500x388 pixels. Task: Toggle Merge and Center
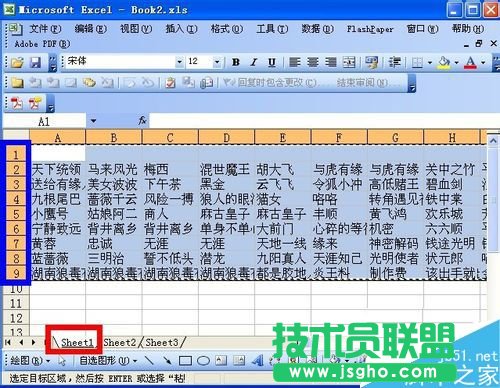click(349, 62)
